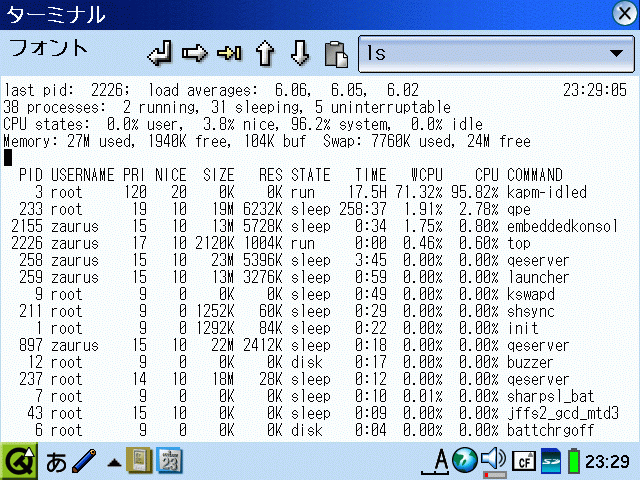Click PID 2155 in process list
This screenshot has height=480, width=640.
point(27,226)
